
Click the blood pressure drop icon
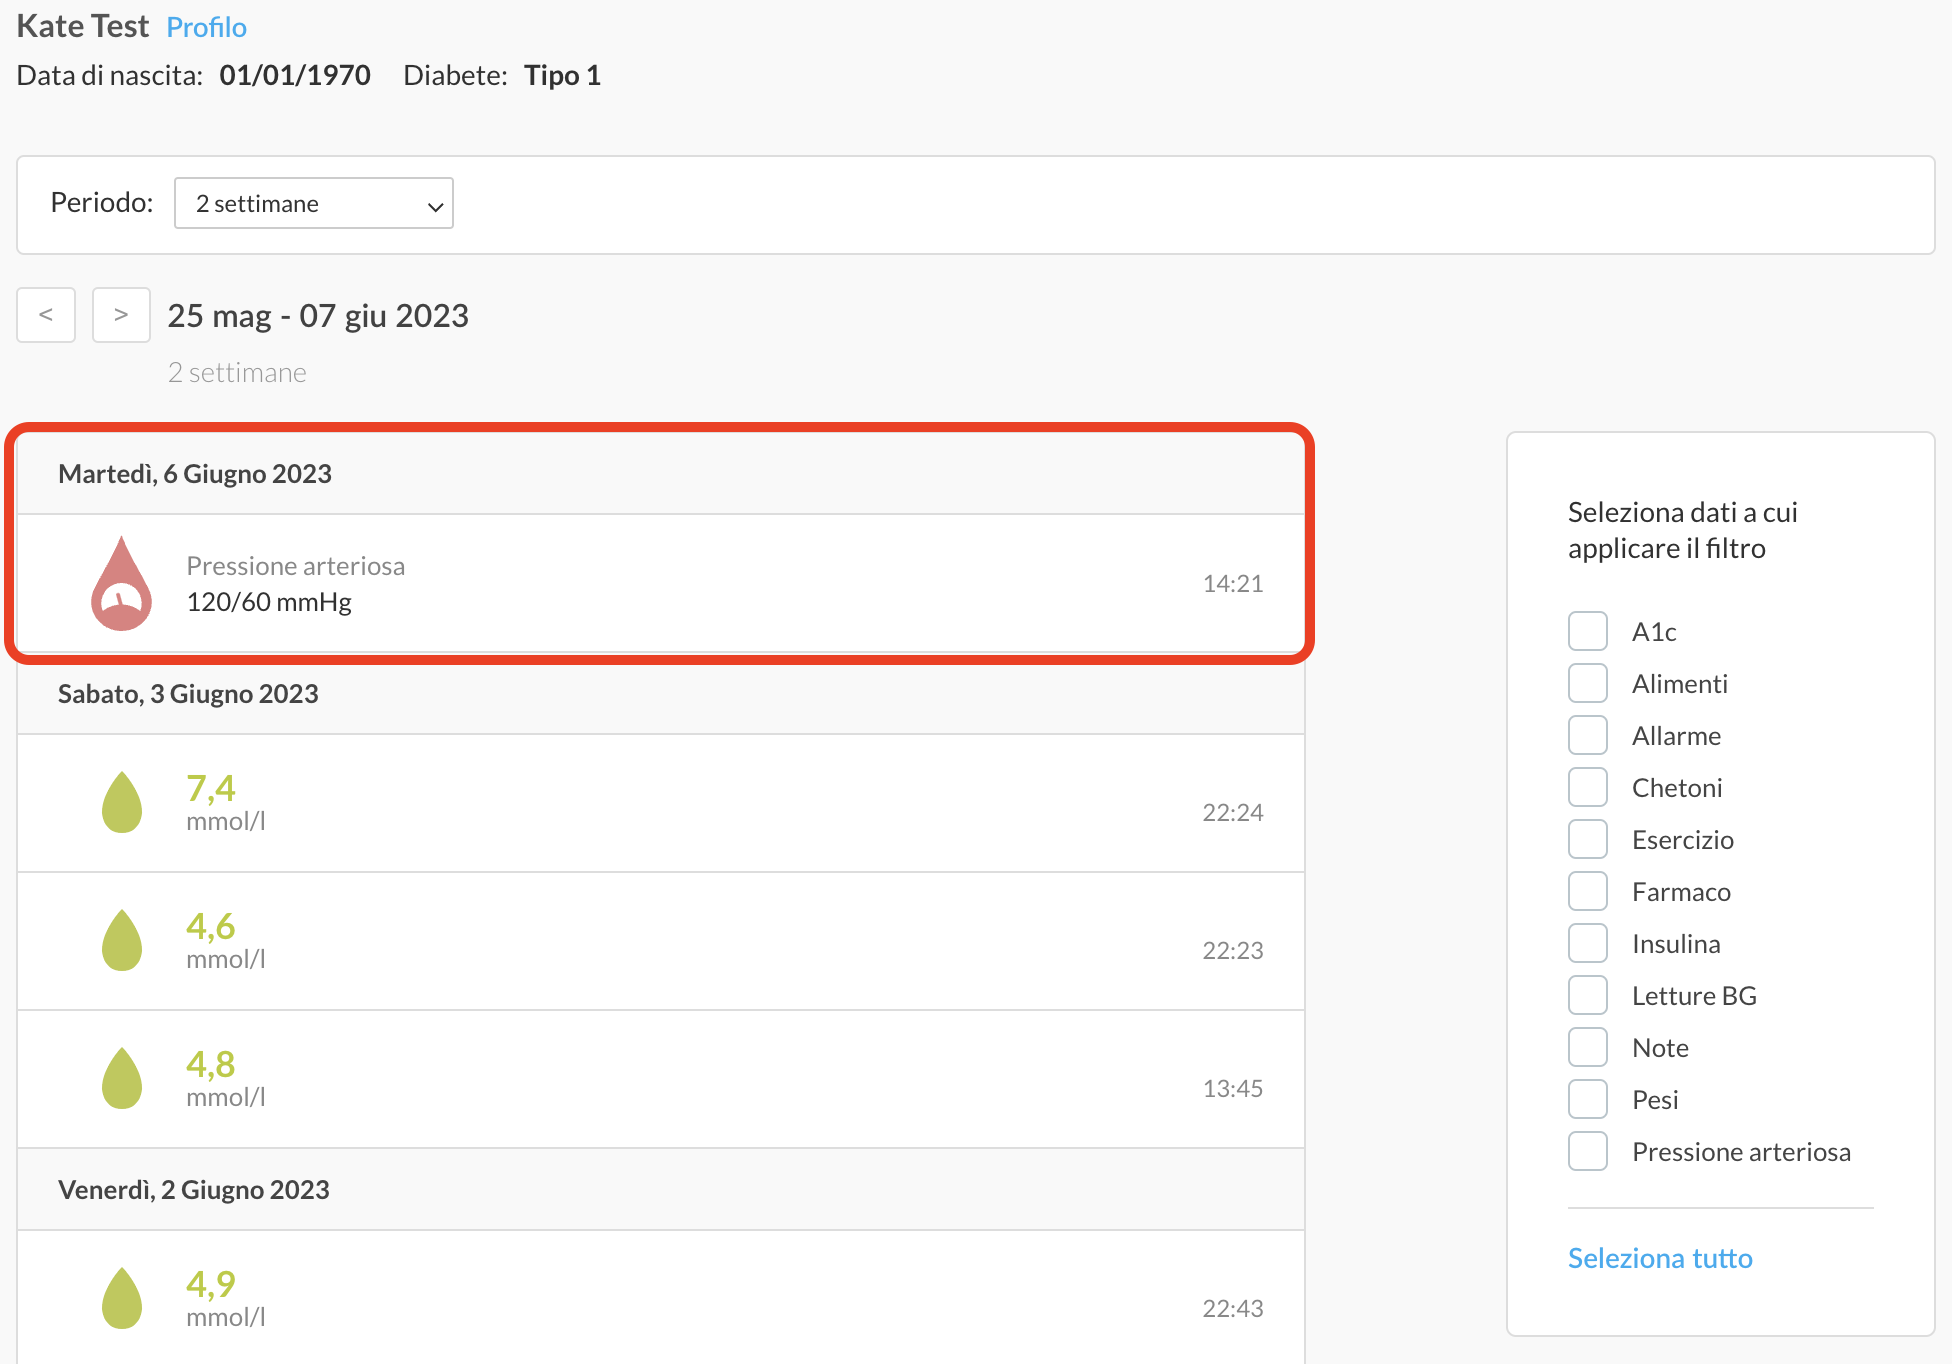tap(121, 584)
